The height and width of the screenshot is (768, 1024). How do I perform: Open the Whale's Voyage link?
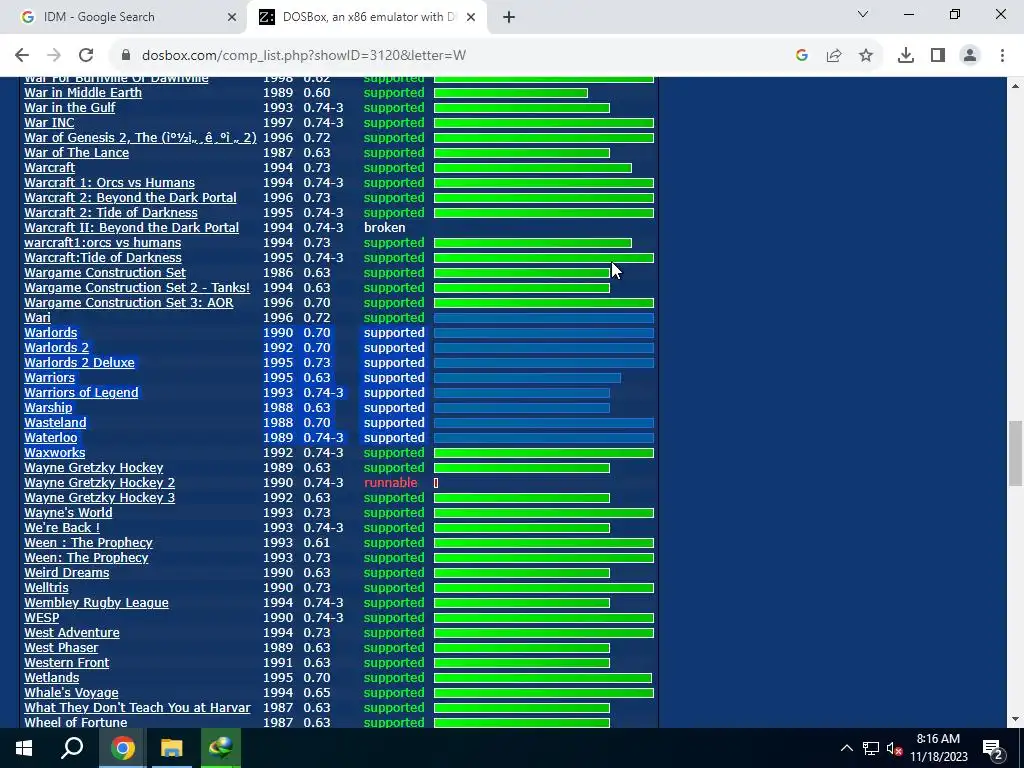(x=71, y=694)
